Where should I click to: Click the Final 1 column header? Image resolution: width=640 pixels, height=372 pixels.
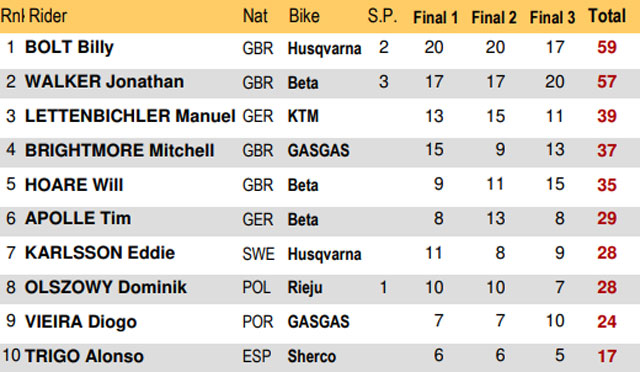[436, 18]
